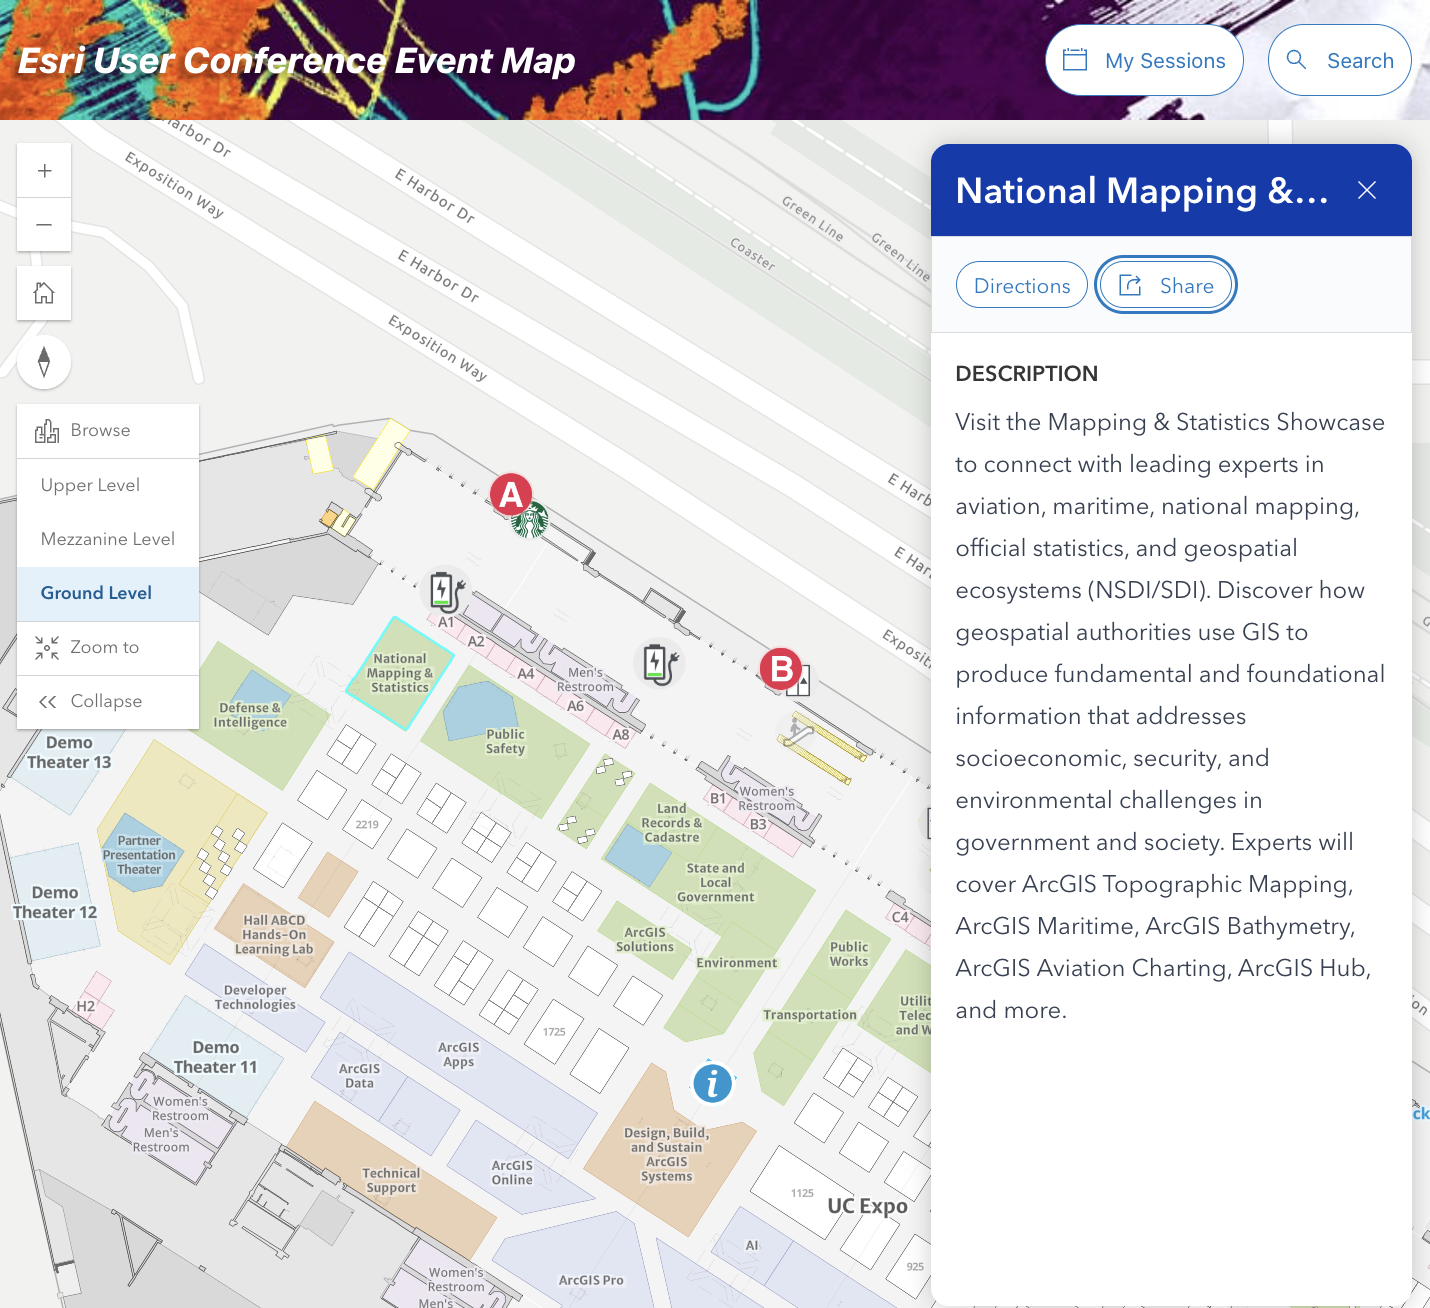The height and width of the screenshot is (1308, 1430).
Task: Click the Zoom to option
Action: 108,647
